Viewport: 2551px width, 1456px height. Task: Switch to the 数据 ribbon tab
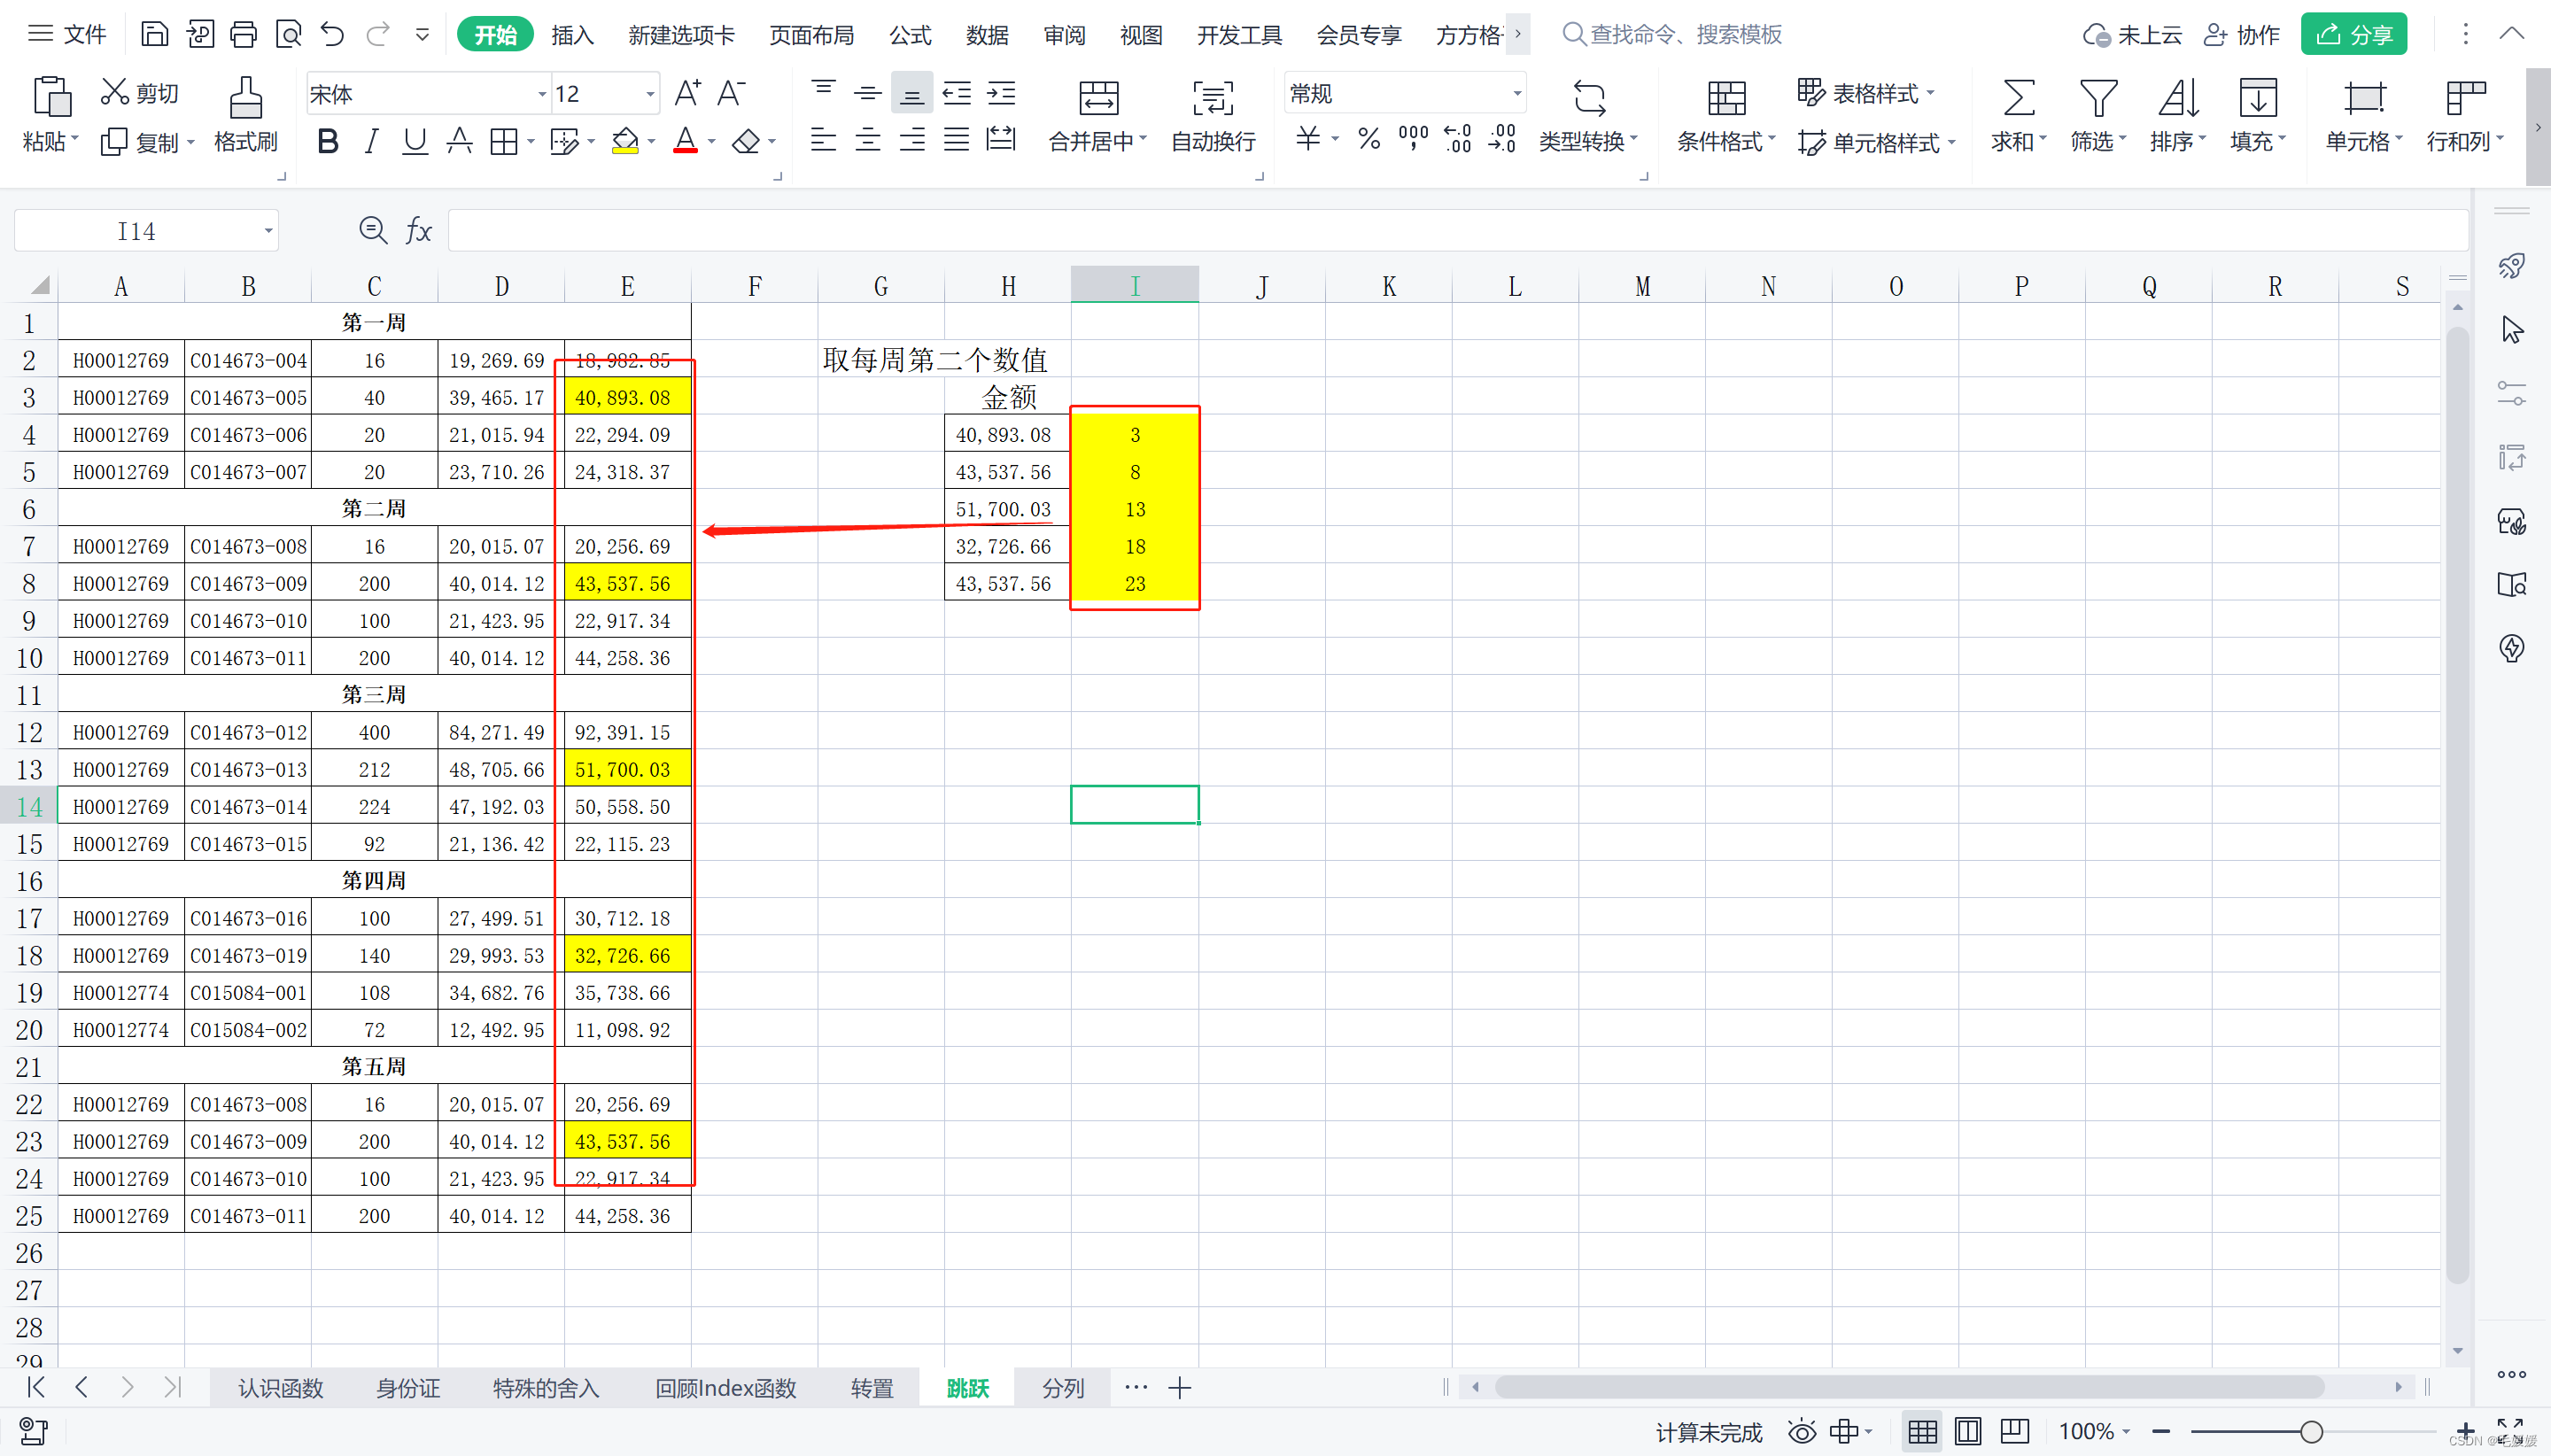click(987, 35)
